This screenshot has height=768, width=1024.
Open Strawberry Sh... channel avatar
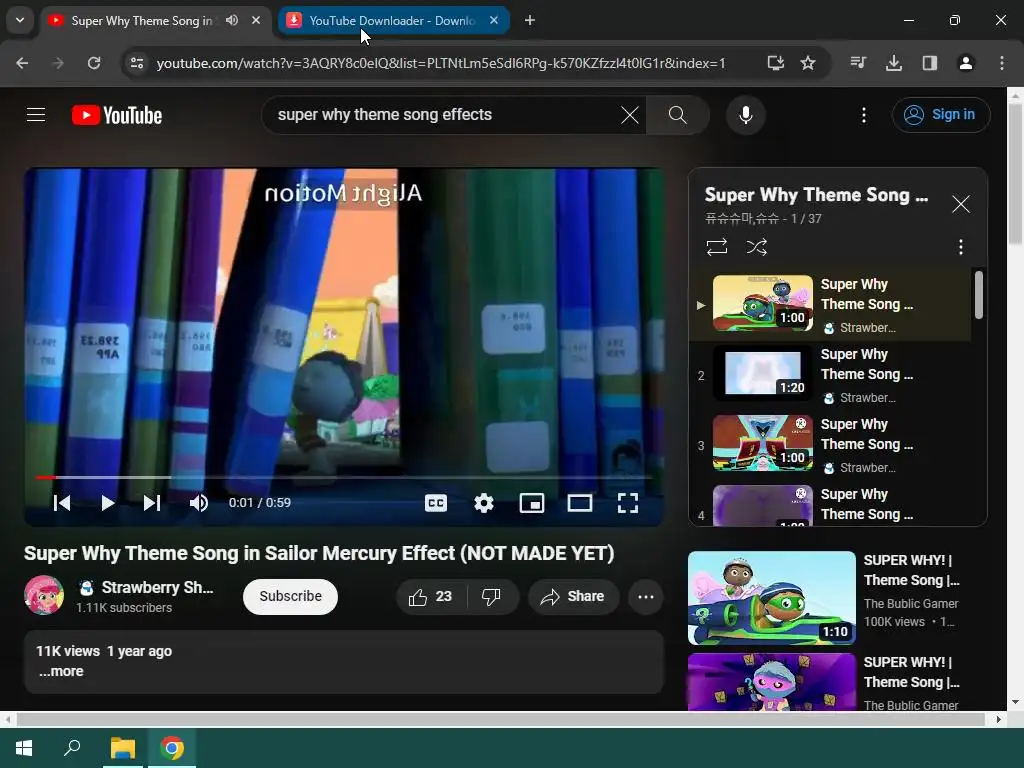(x=44, y=595)
